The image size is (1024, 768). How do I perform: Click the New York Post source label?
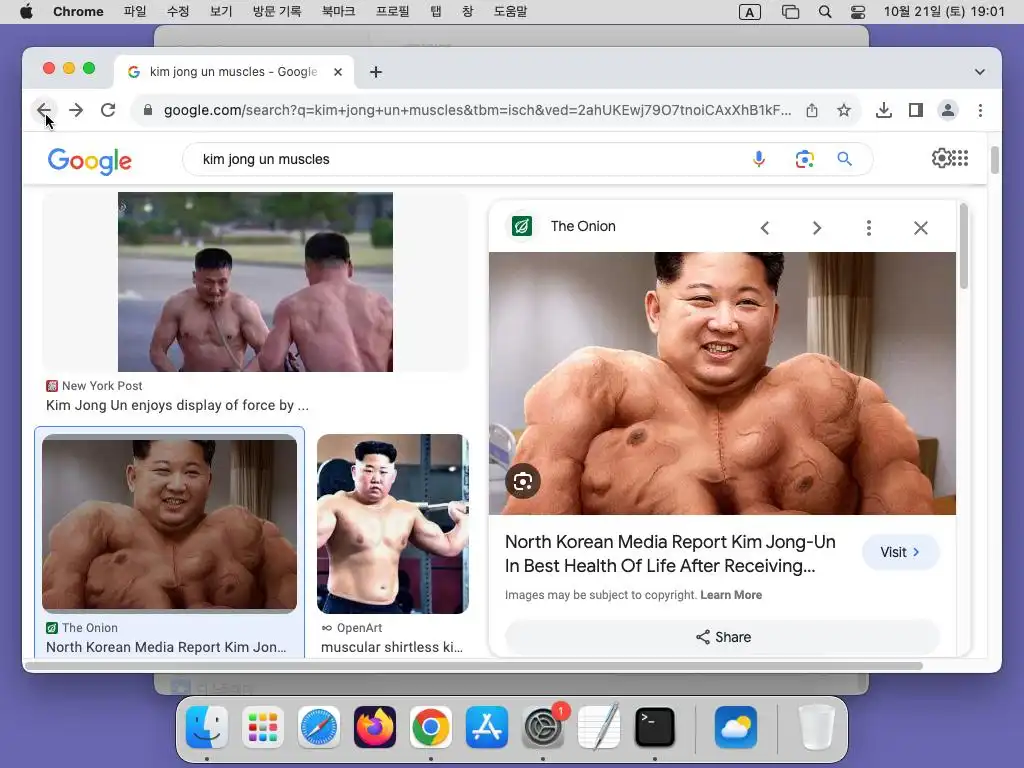[x=102, y=386]
